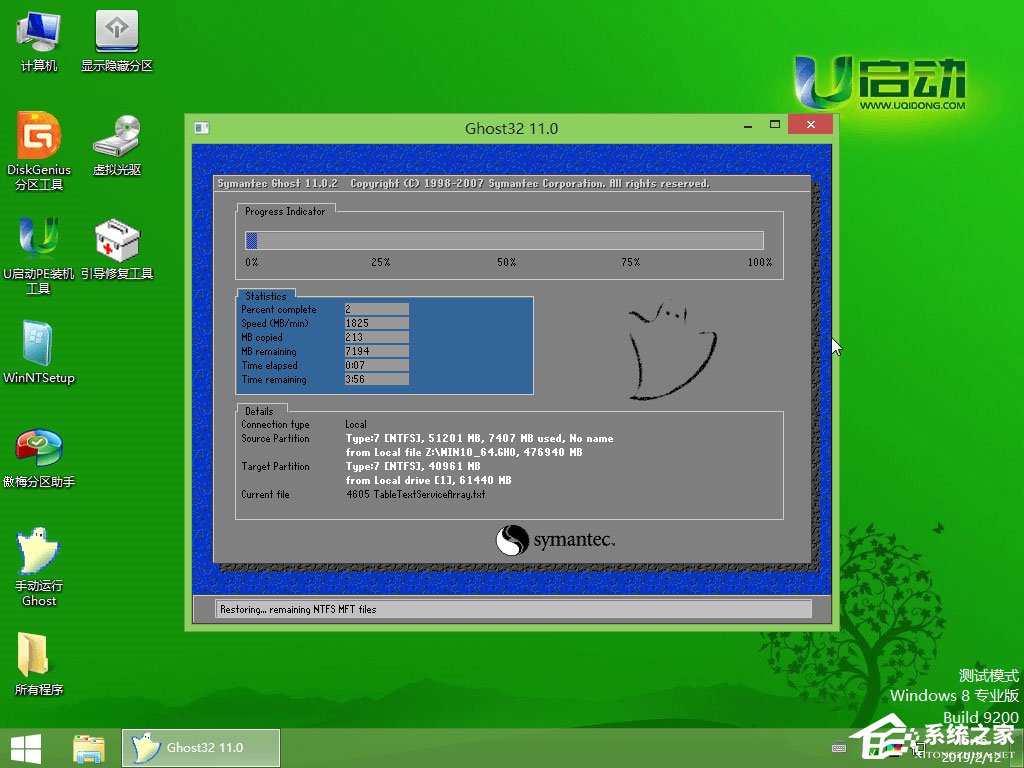Open the Start menu
The width and height of the screenshot is (1024, 768).
(25, 746)
